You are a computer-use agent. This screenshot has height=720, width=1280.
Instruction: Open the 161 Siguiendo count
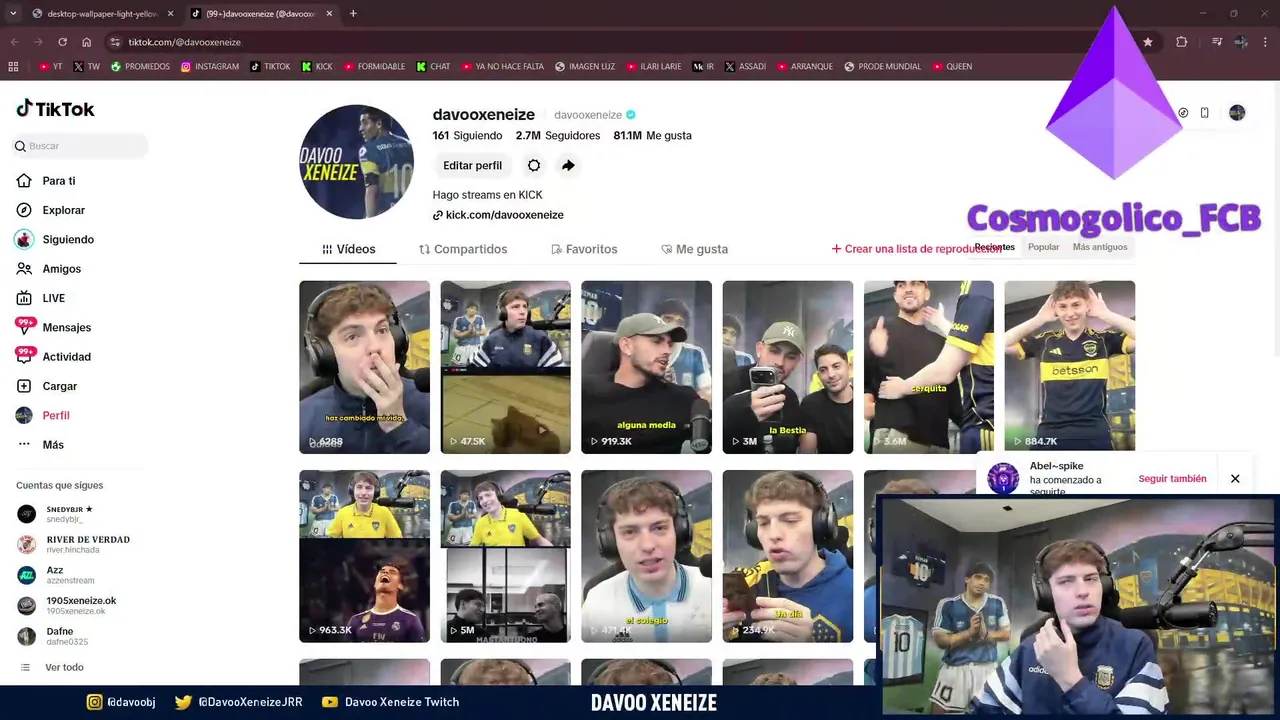tap(467, 135)
